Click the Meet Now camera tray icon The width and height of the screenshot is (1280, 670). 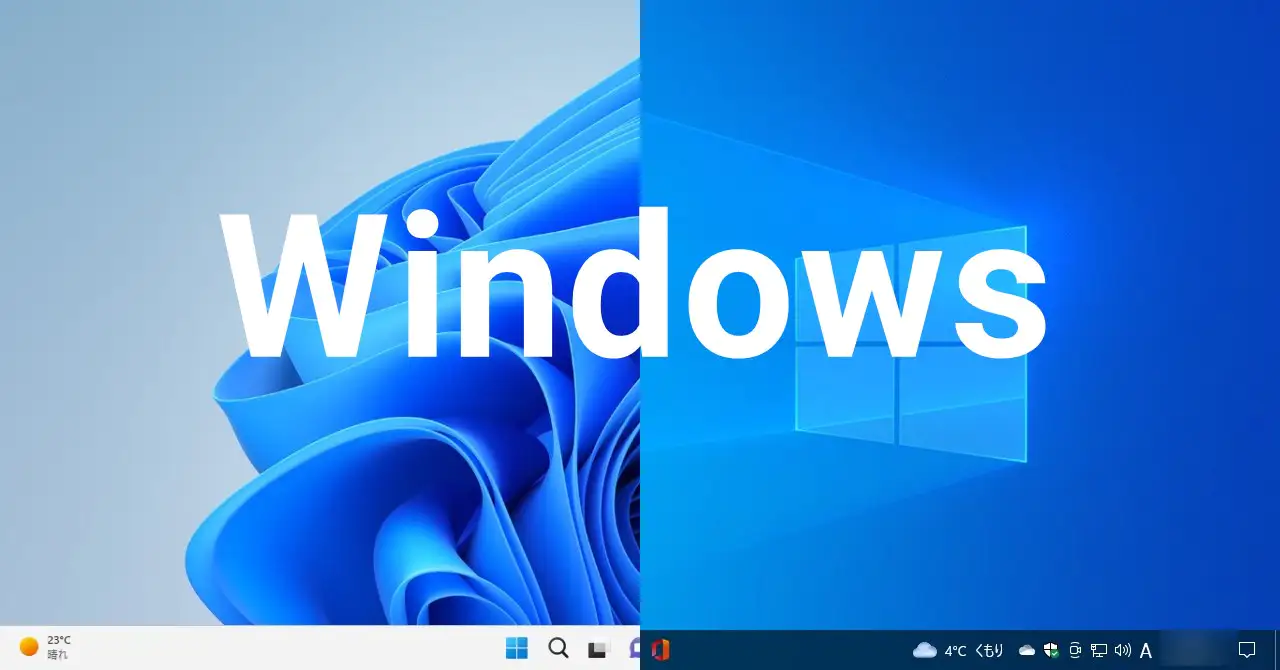point(1075,650)
